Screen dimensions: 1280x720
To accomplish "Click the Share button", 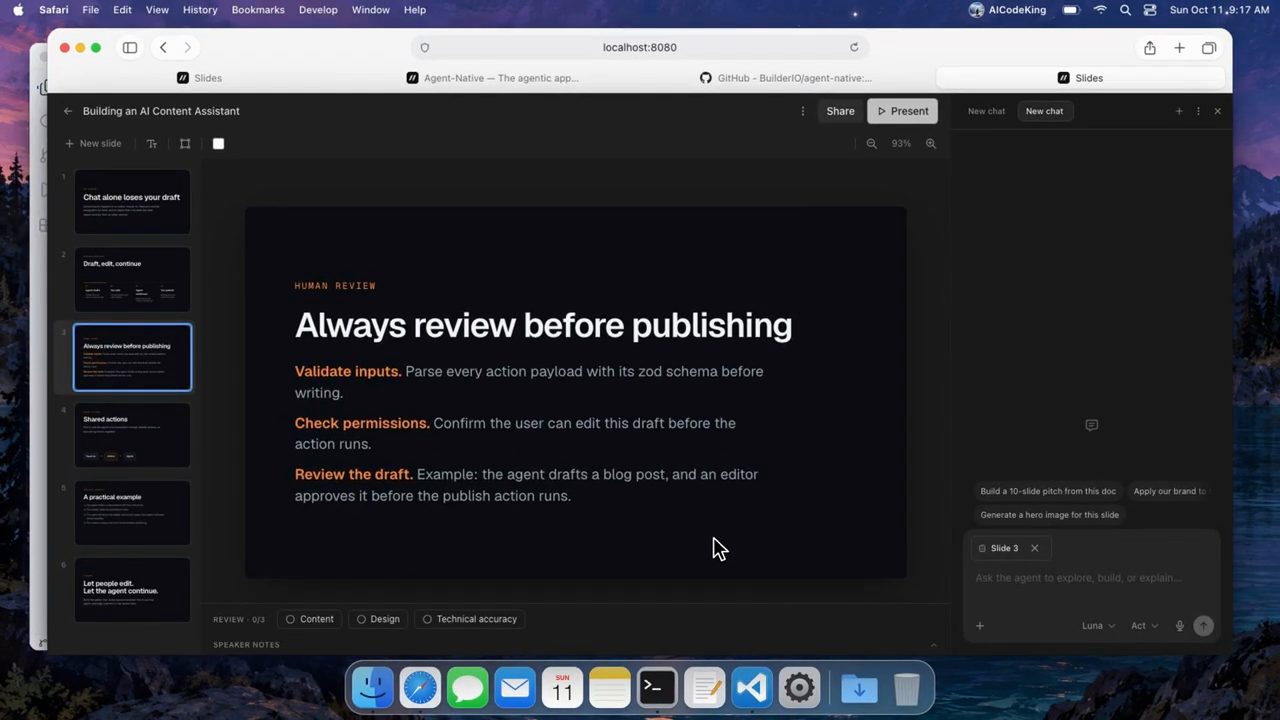I will [840, 111].
